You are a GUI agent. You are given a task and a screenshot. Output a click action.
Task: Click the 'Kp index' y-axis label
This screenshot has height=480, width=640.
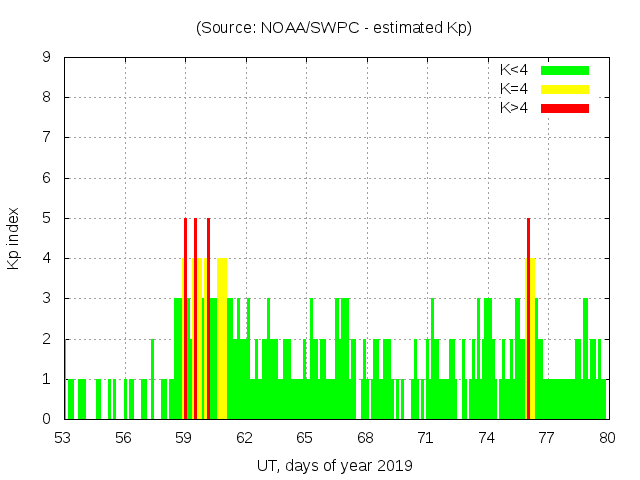pyautogui.click(x=14, y=238)
